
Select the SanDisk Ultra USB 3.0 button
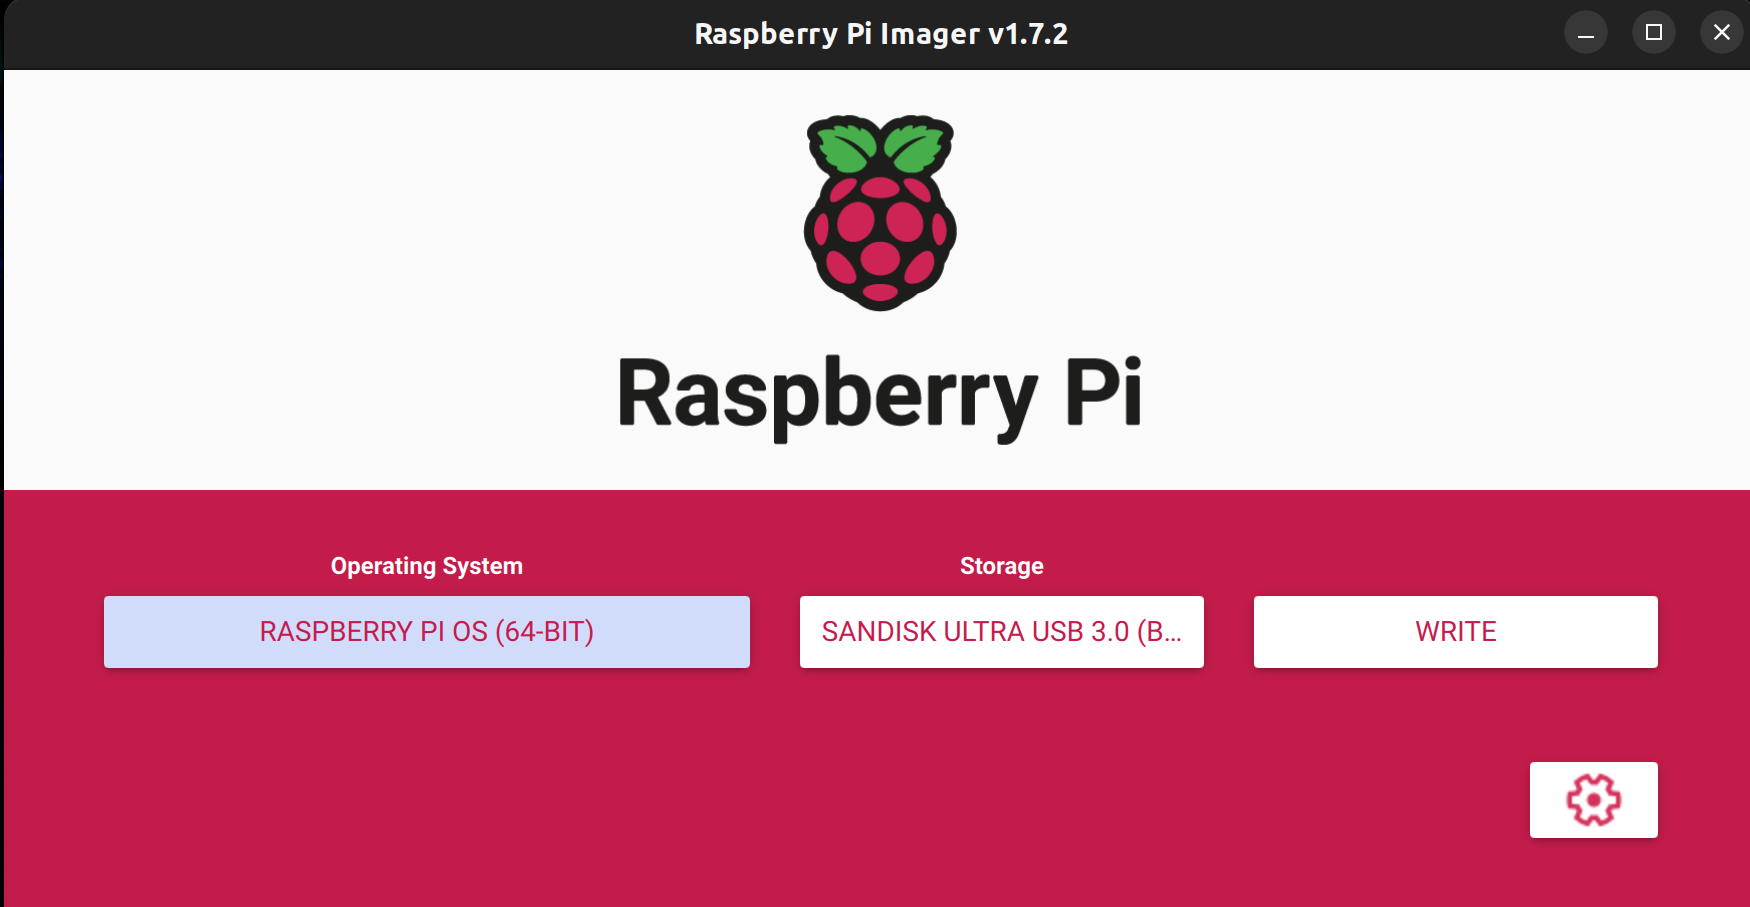1001,632
